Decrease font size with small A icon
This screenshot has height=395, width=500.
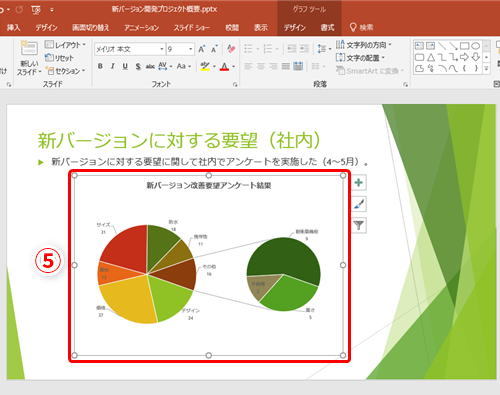tap(214, 49)
